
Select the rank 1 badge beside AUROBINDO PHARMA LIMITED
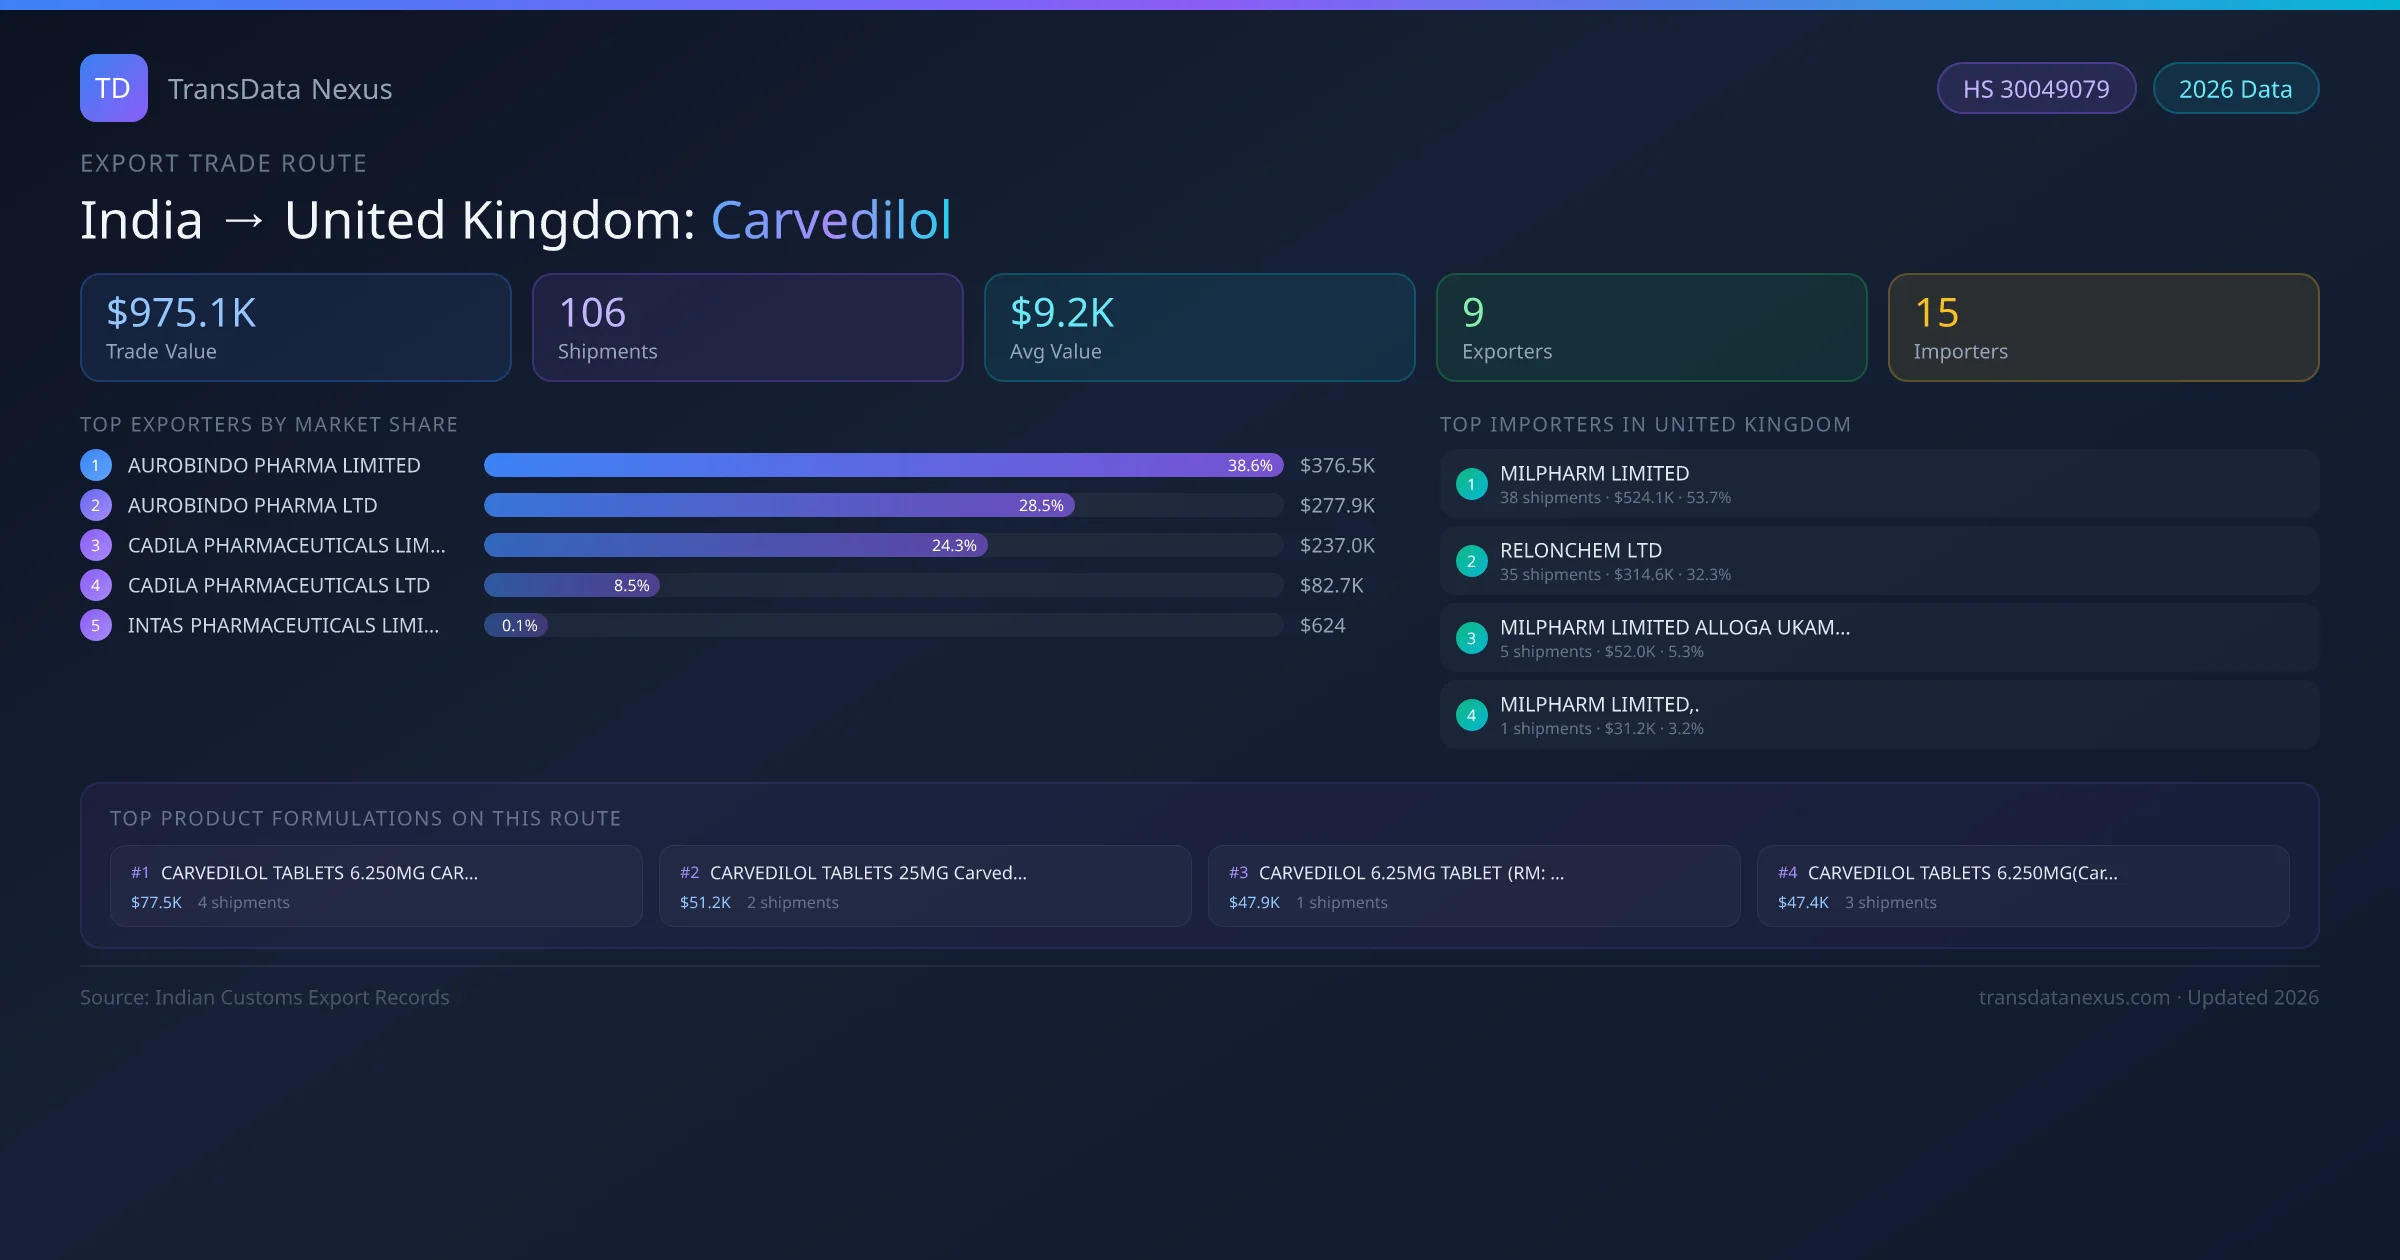(95, 464)
